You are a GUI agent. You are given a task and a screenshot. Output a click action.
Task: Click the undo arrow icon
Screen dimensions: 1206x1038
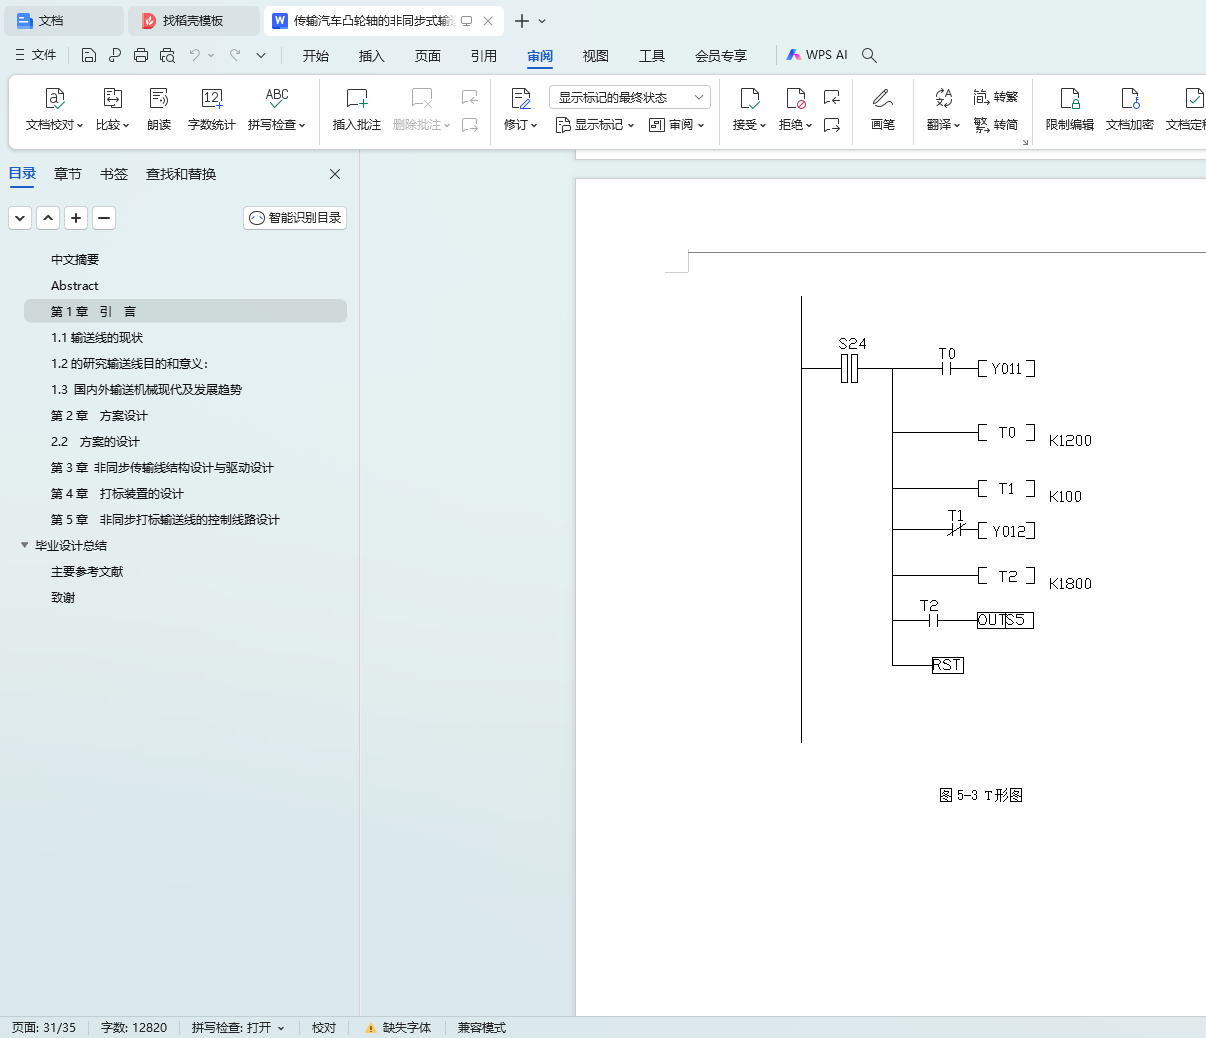point(195,55)
